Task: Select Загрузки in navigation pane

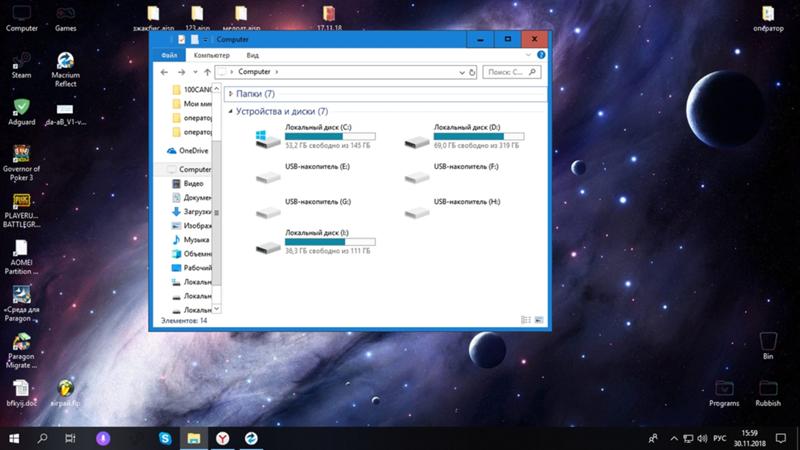Action: 191,211
